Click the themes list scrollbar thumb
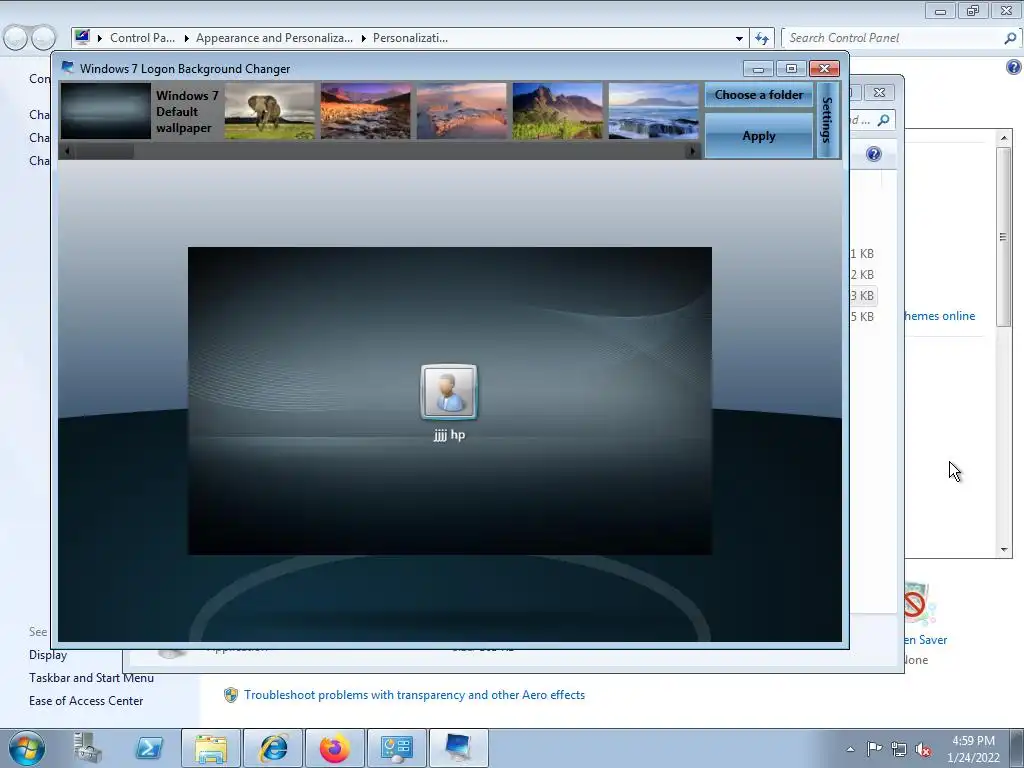 (x=1003, y=237)
